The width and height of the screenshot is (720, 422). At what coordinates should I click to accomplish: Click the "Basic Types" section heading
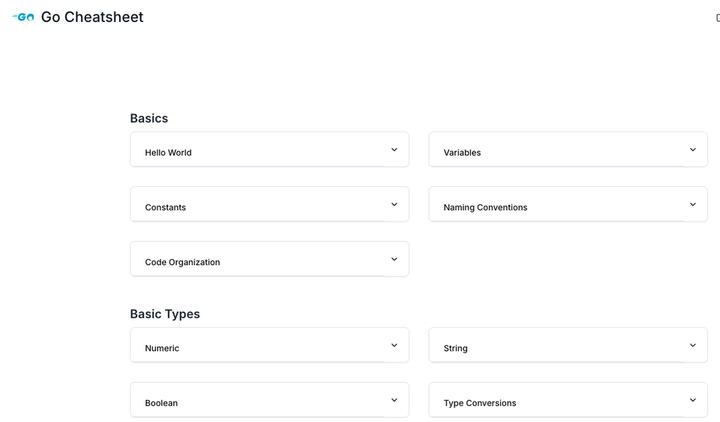pos(165,314)
